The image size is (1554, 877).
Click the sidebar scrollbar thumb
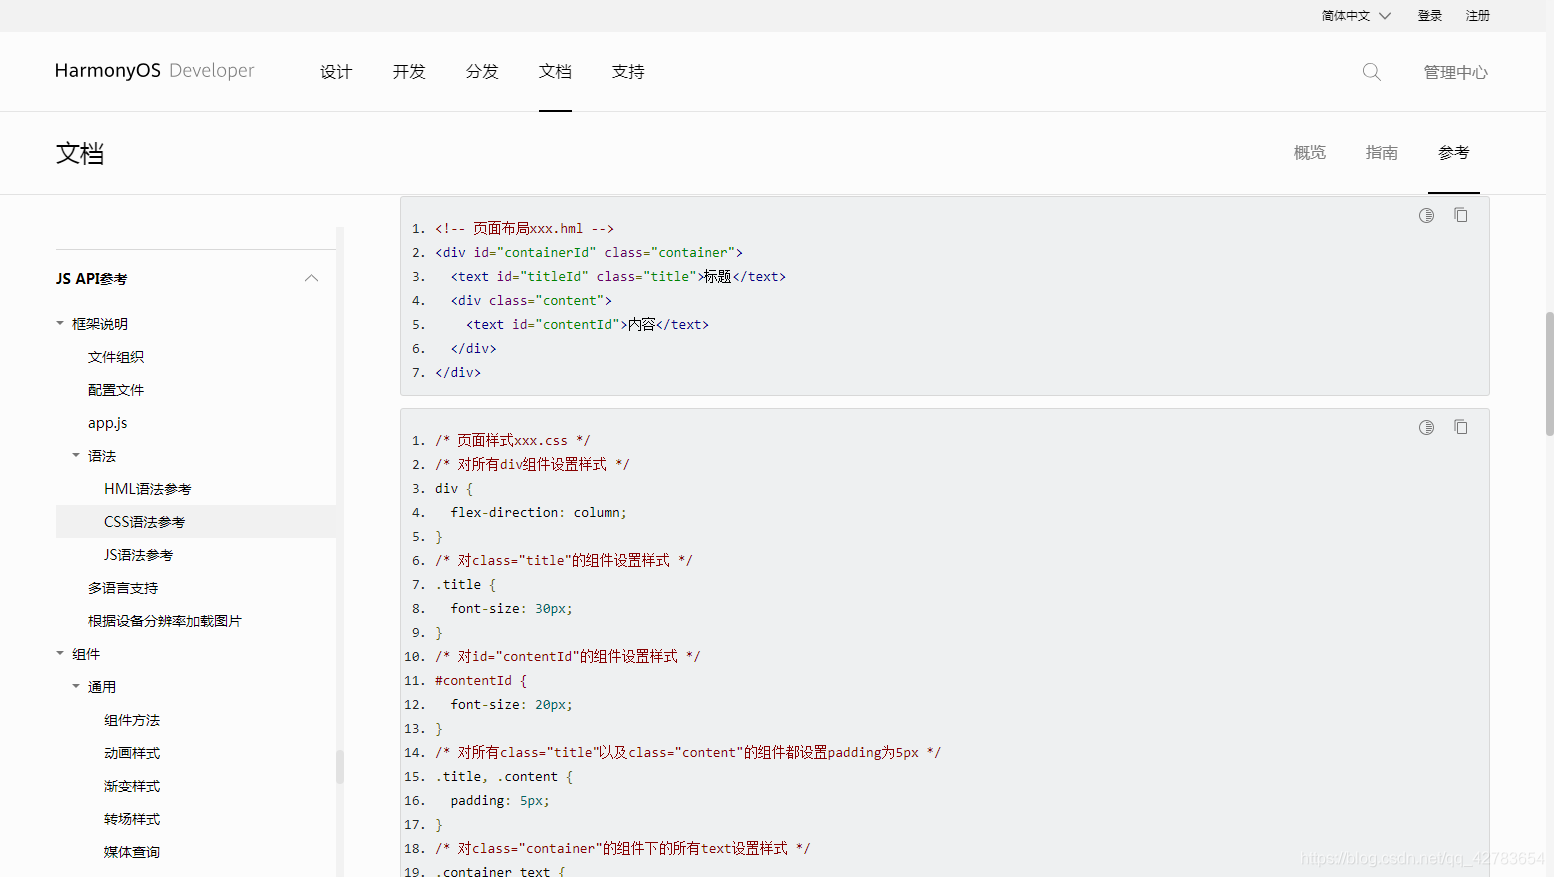coord(340,767)
